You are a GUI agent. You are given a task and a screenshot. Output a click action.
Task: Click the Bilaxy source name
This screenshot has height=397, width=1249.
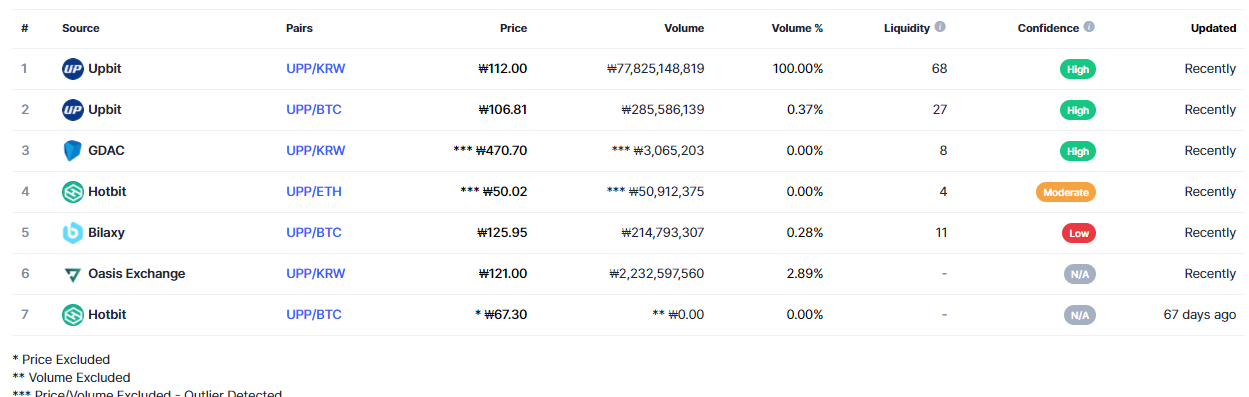click(x=106, y=233)
